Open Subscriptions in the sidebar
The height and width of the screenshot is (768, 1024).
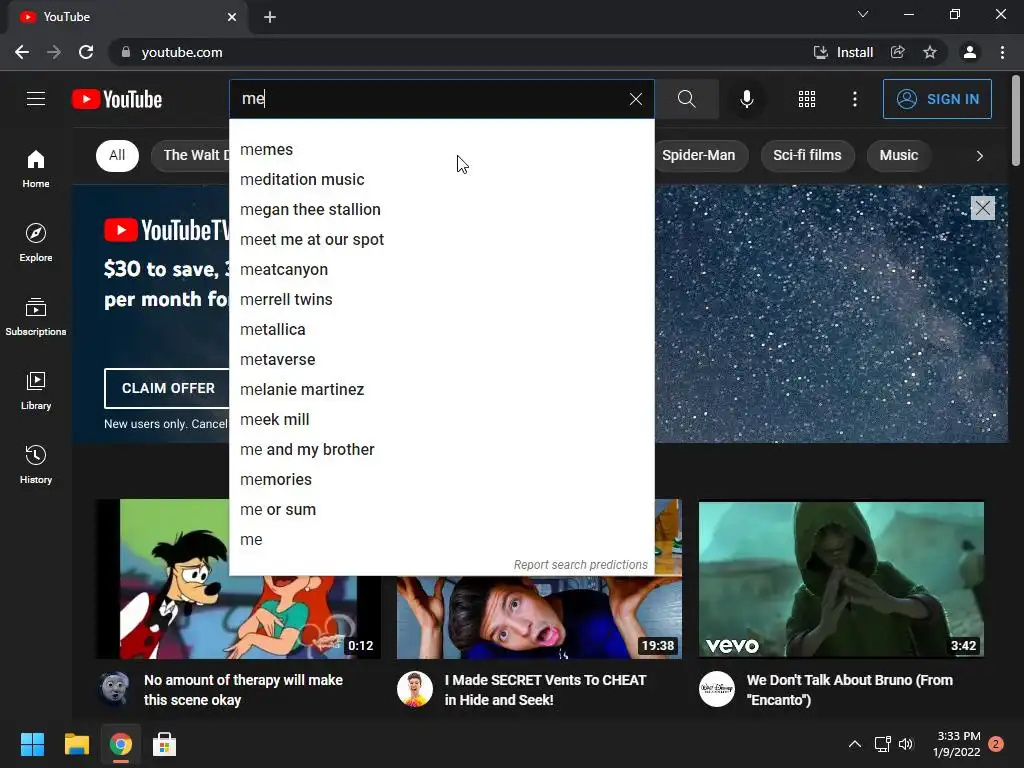[36, 317]
